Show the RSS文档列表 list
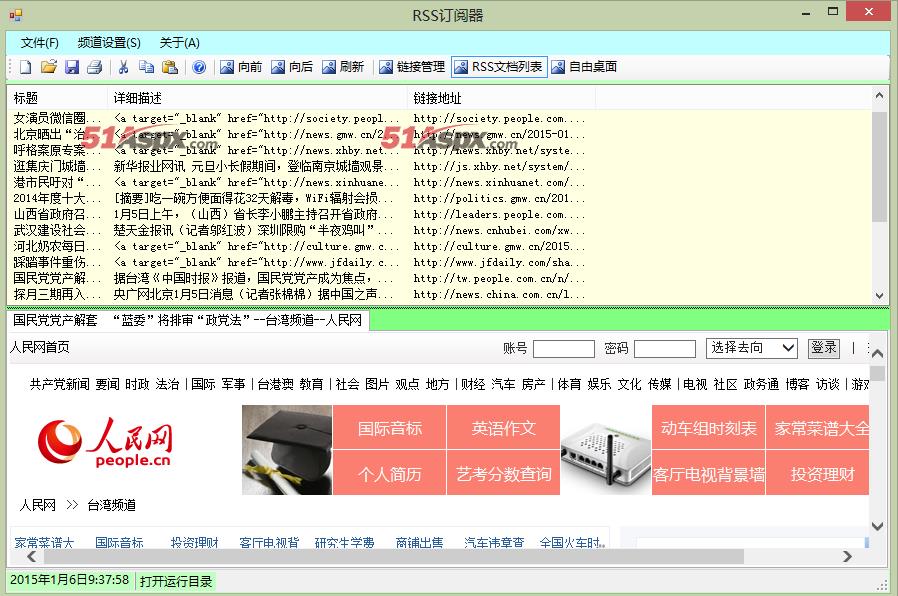 pyautogui.click(x=499, y=67)
